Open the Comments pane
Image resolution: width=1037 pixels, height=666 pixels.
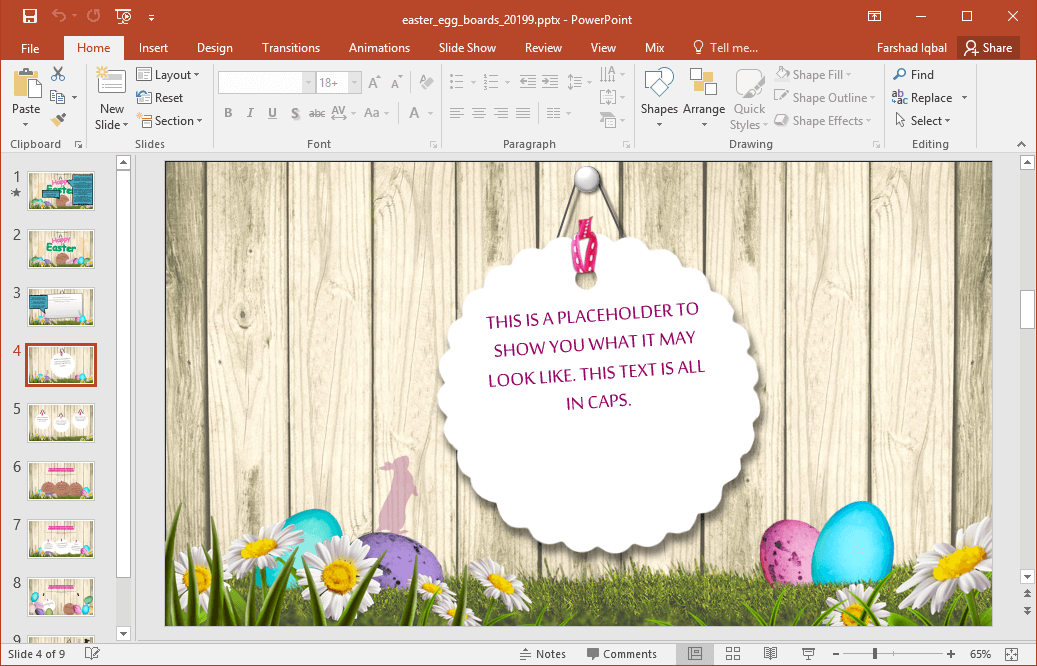pyautogui.click(x=620, y=654)
